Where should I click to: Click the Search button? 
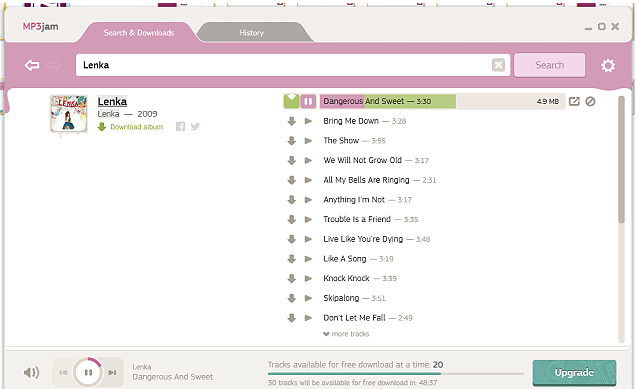(549, 65)
